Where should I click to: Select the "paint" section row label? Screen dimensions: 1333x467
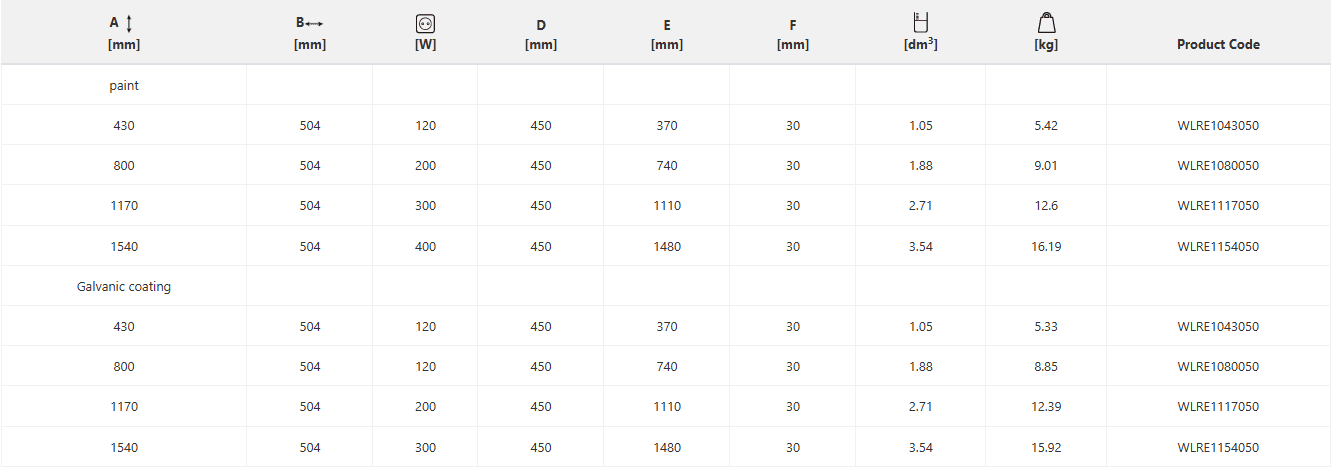point(124,86)
